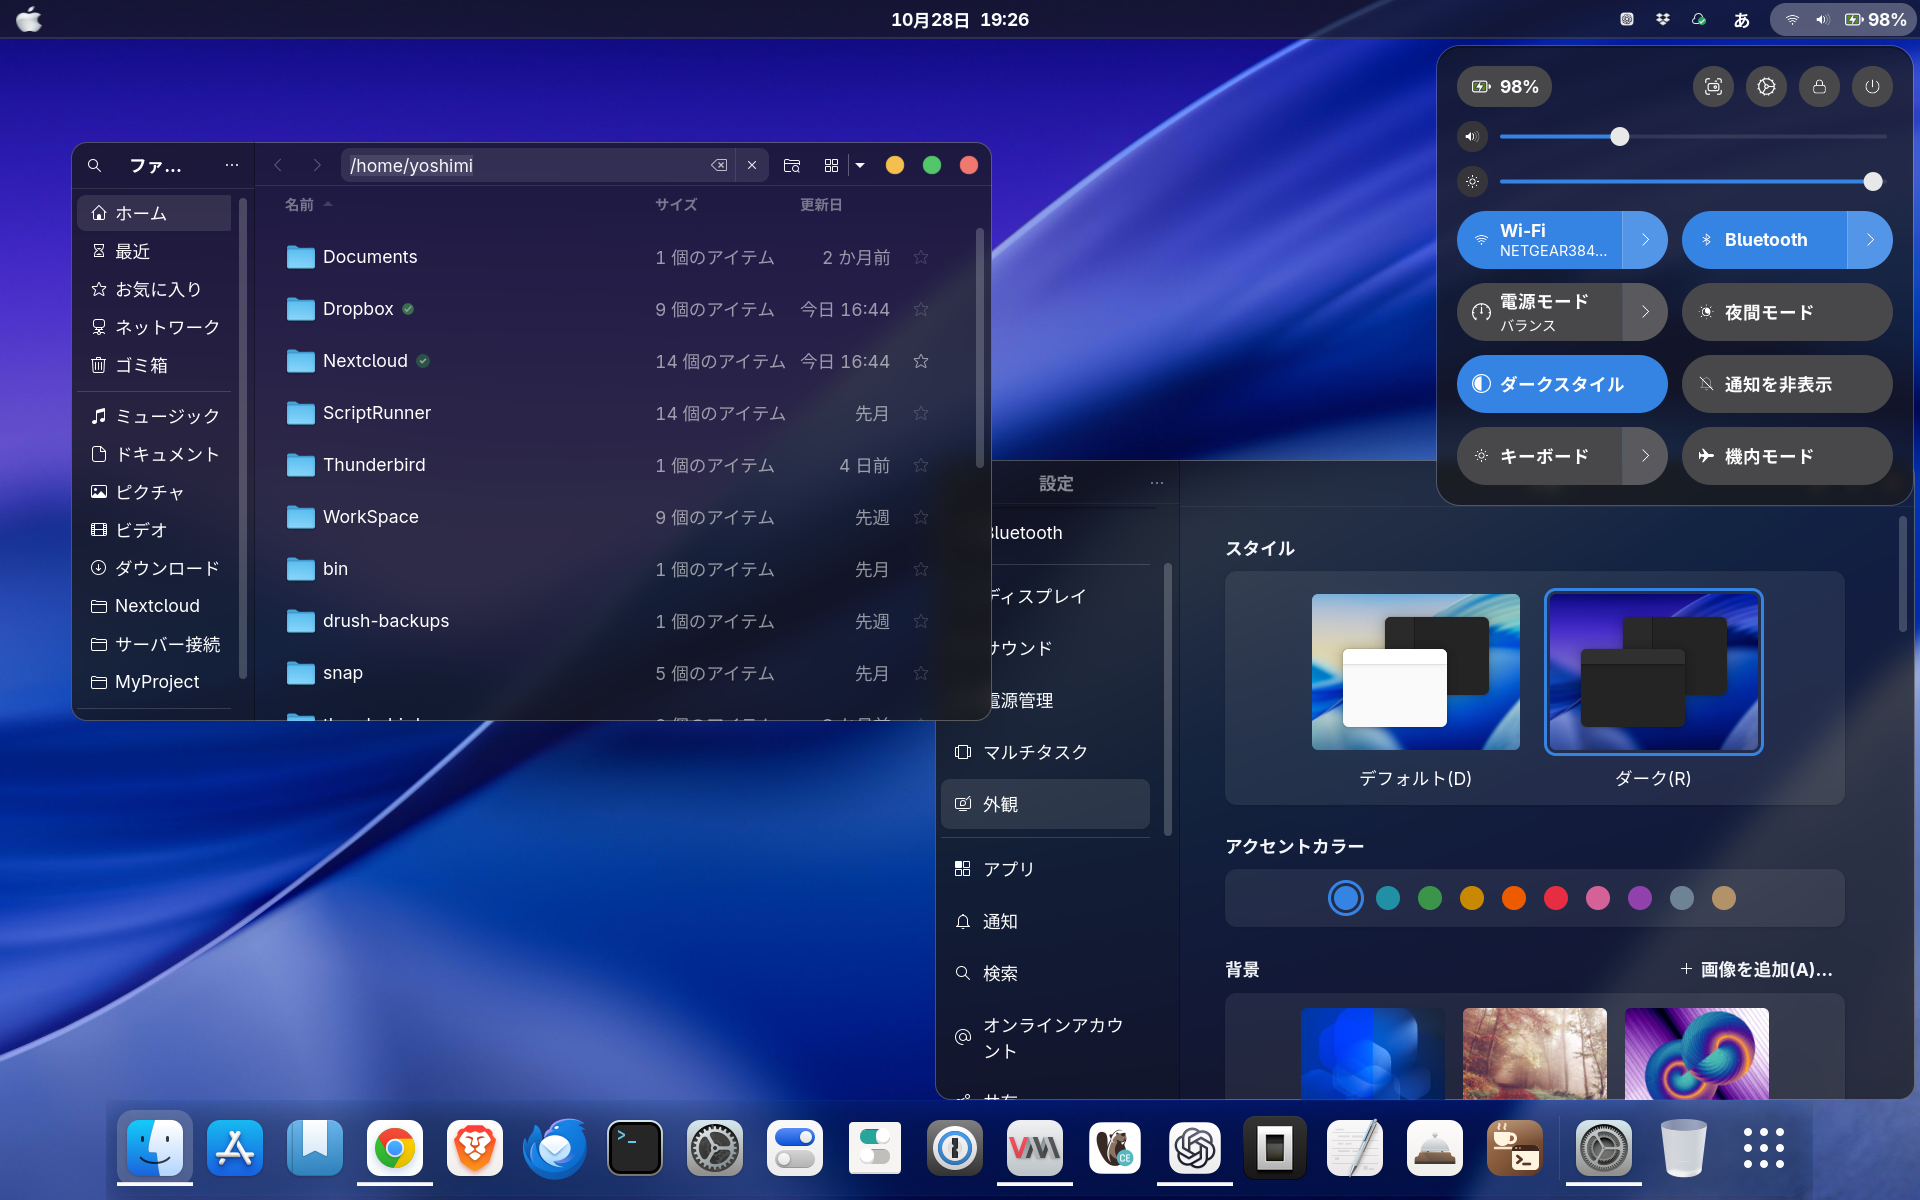This screenshot has width=1920, height=1200.
Task: Select the デフォルト(D) style thumbnail
Action: pyautogui.click(x=1415, y=672)
